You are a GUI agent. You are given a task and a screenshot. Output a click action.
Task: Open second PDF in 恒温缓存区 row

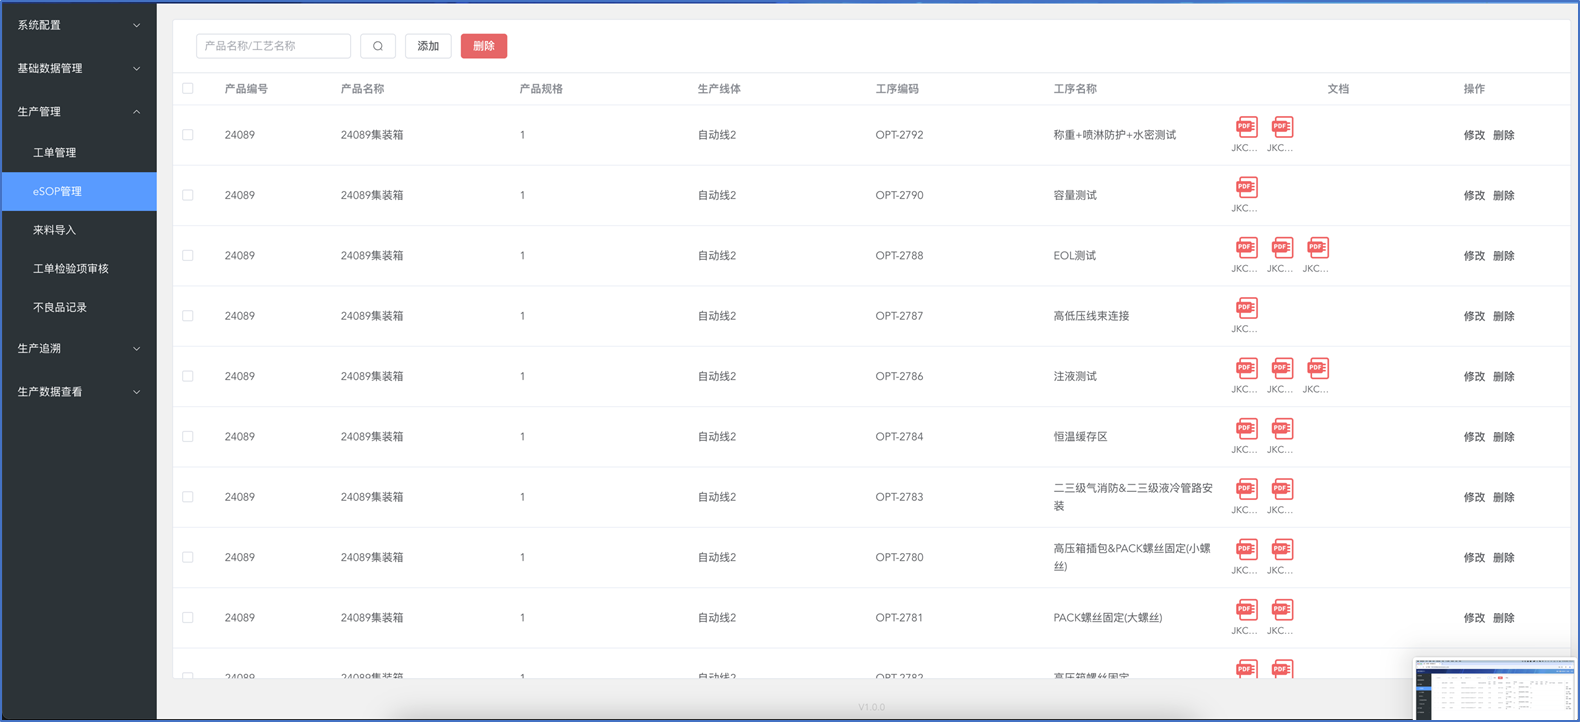click(1282, 429)
